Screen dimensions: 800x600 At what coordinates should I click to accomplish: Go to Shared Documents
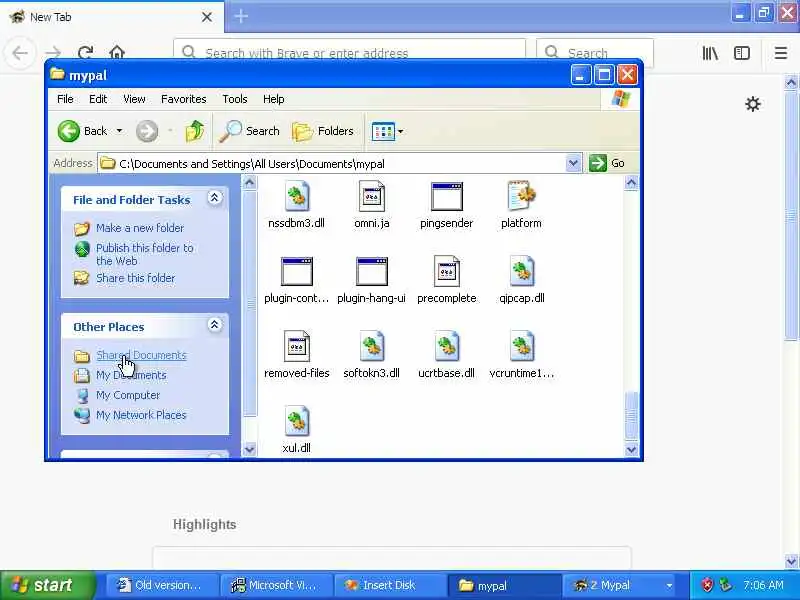[x=141, y=355]
